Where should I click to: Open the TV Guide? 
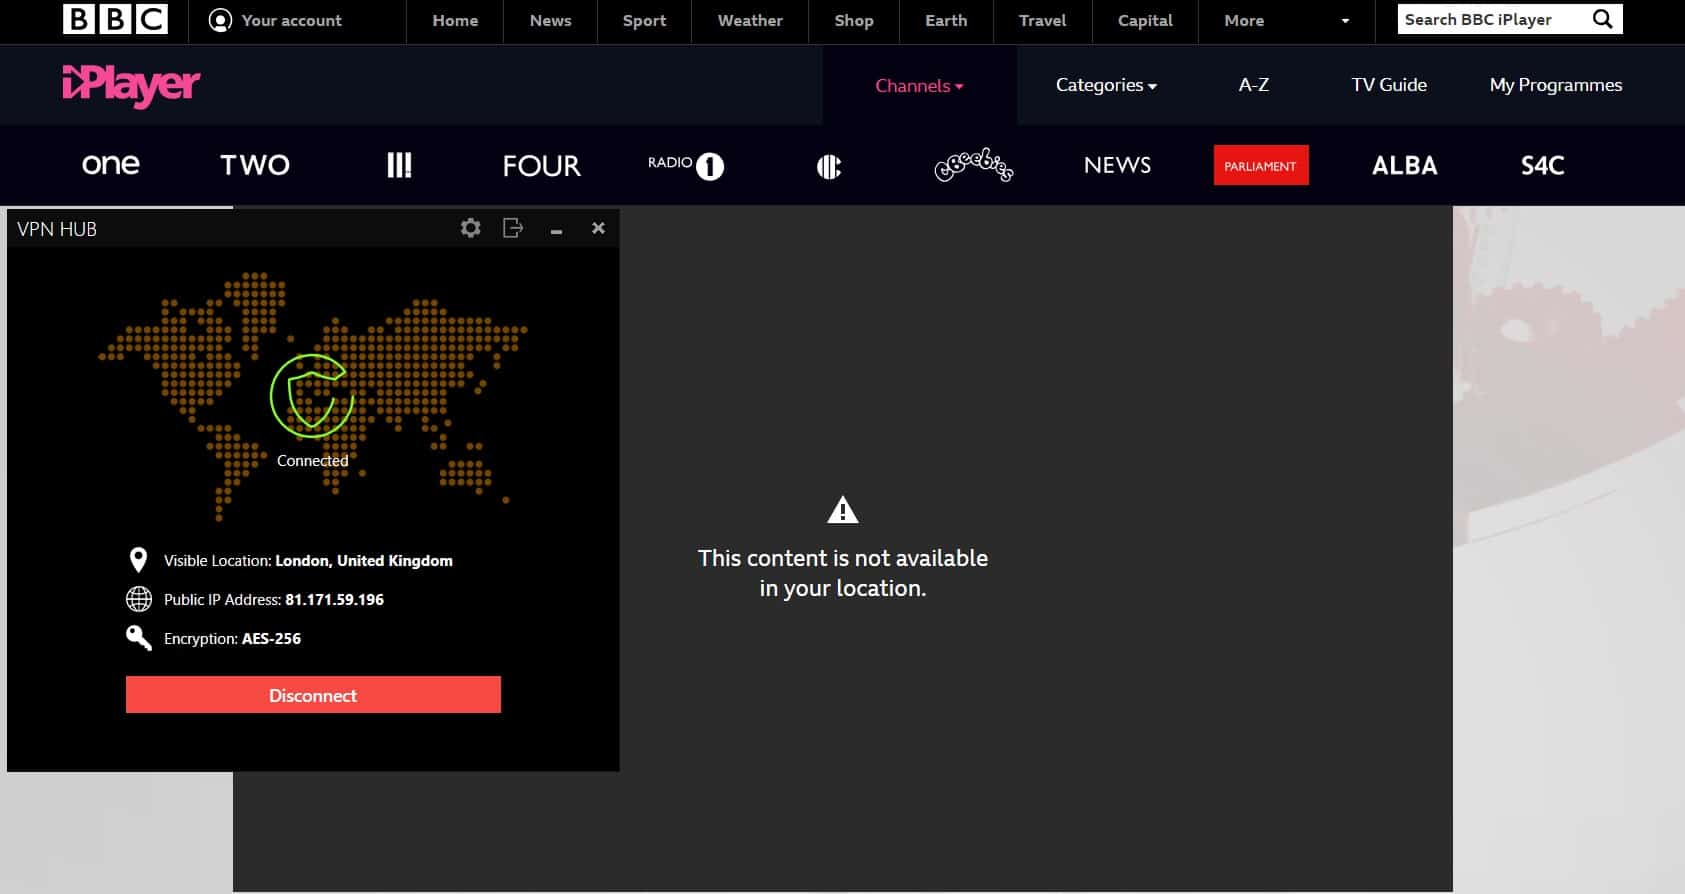click(1389, 85)
